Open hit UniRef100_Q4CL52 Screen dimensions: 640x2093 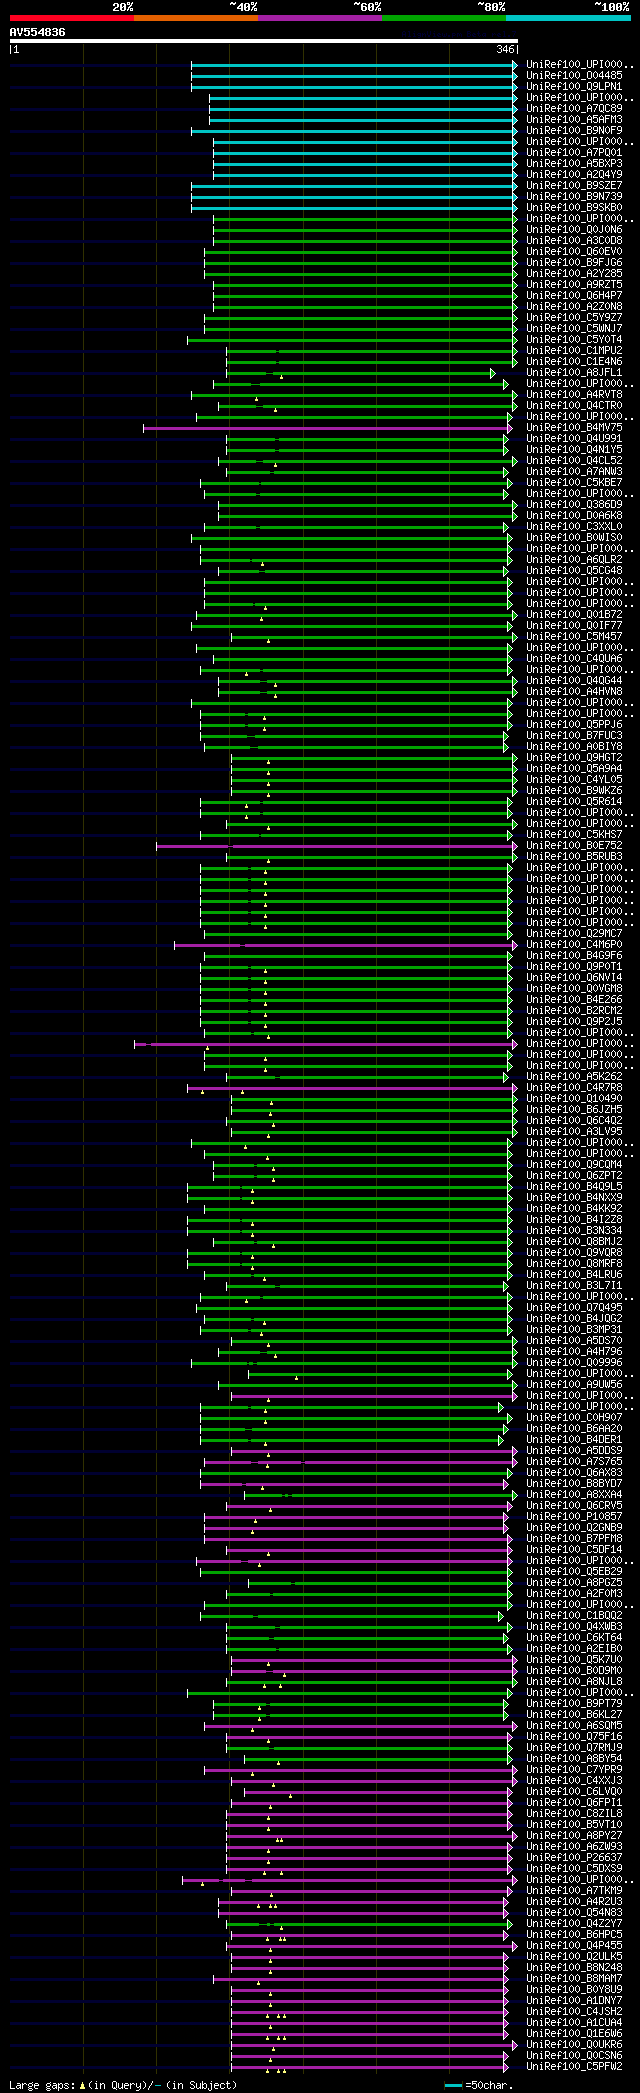(574, 461)
